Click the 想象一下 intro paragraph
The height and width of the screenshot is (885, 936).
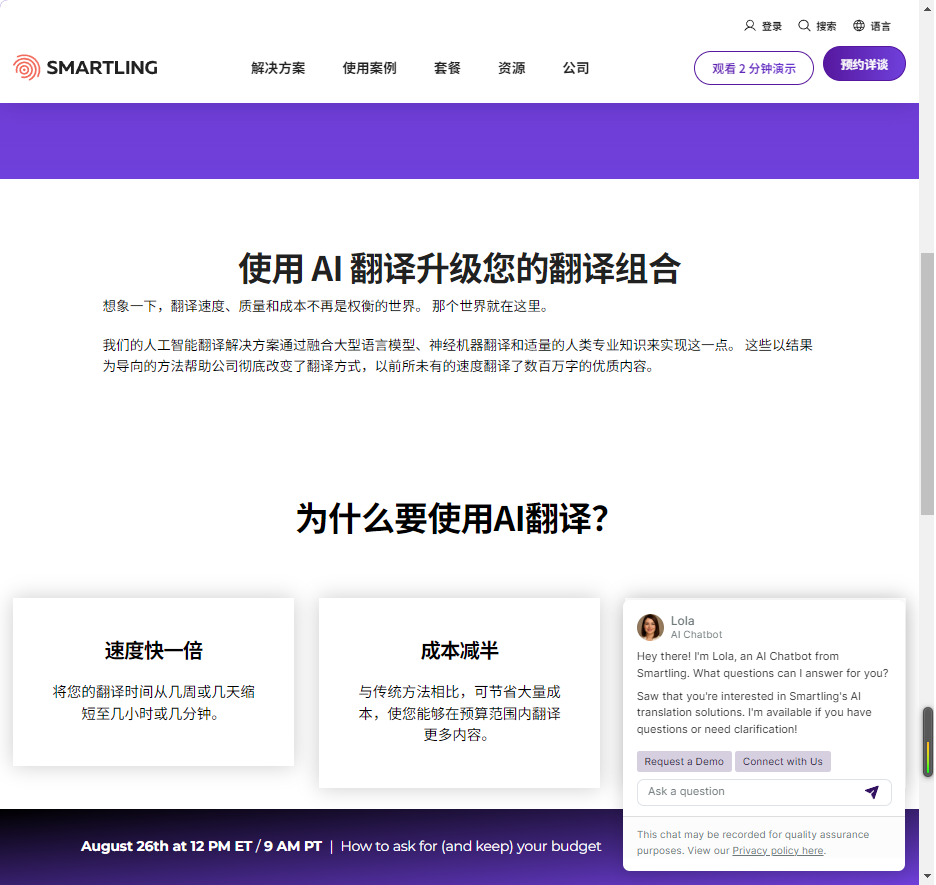click(x=326, y=306)
